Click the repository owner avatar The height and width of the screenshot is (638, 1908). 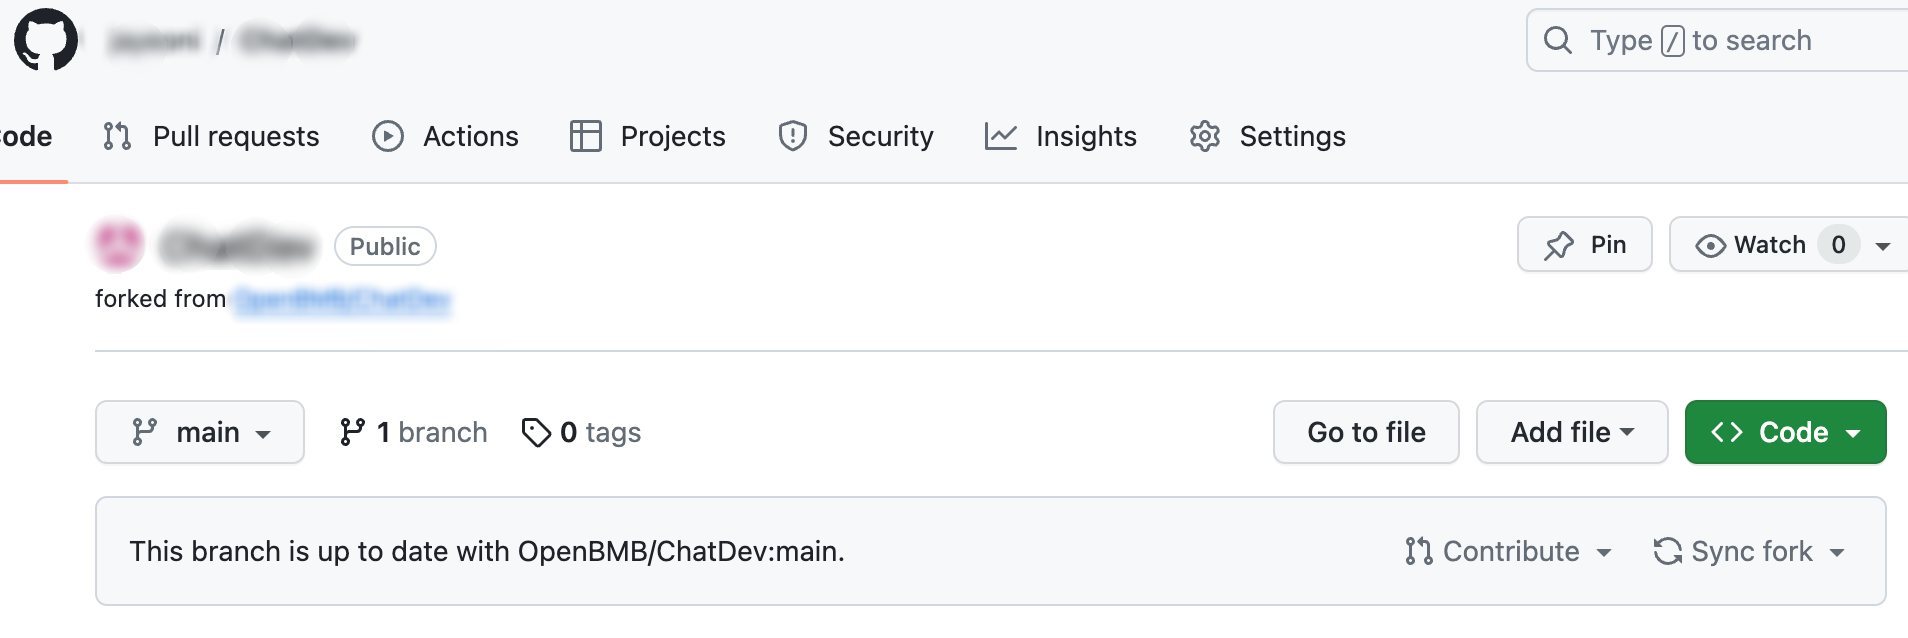(x=118, y=245)
